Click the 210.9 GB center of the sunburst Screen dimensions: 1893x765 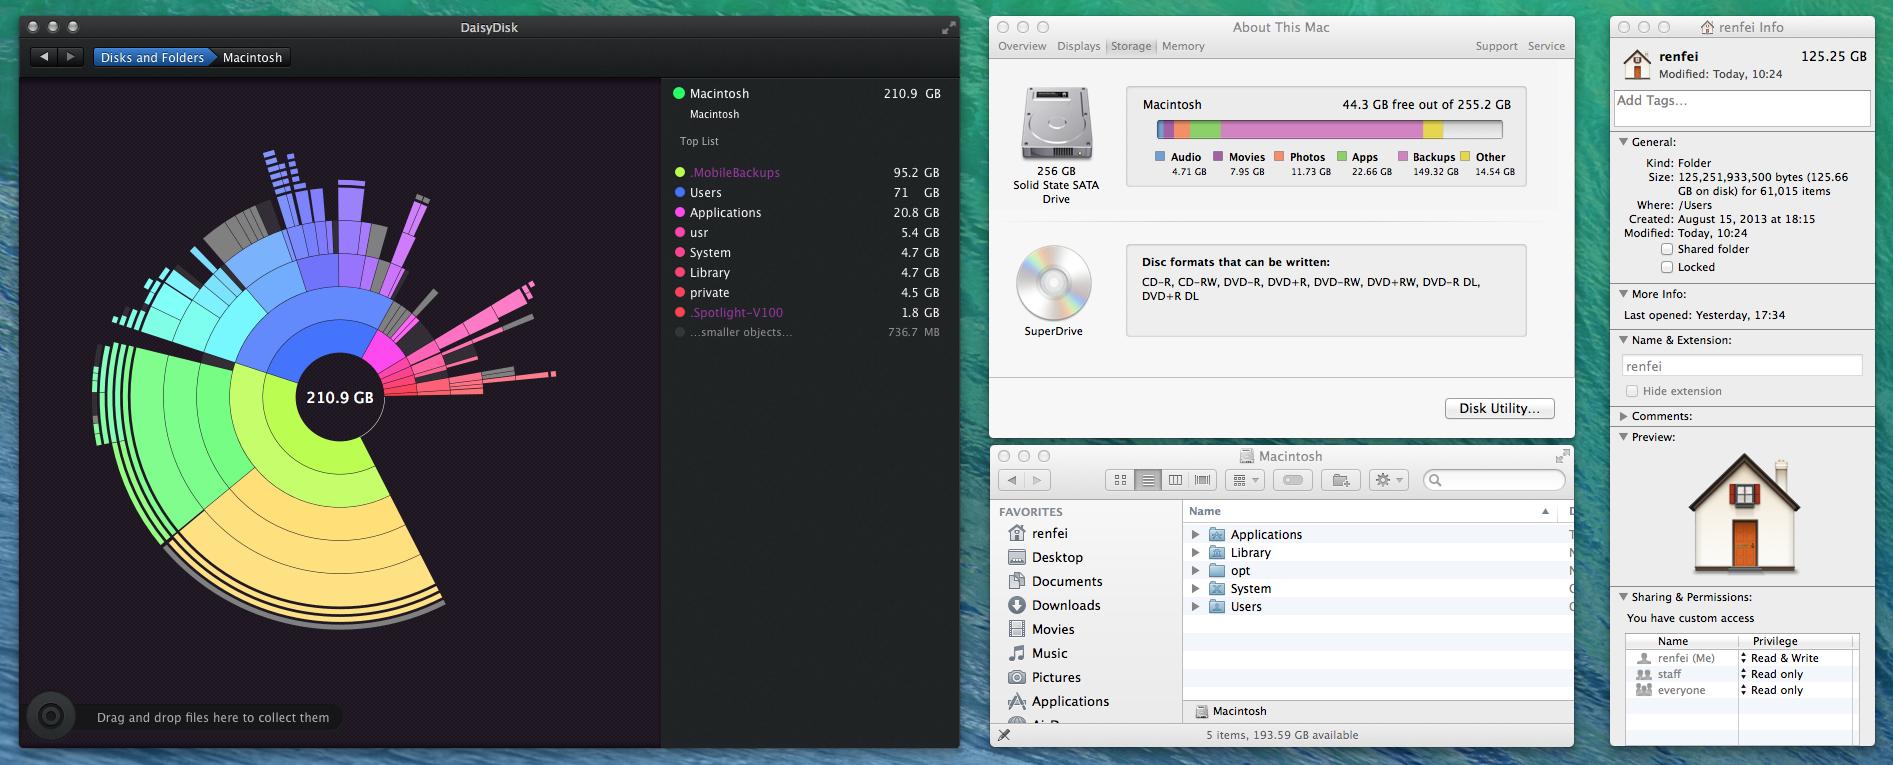340,397
